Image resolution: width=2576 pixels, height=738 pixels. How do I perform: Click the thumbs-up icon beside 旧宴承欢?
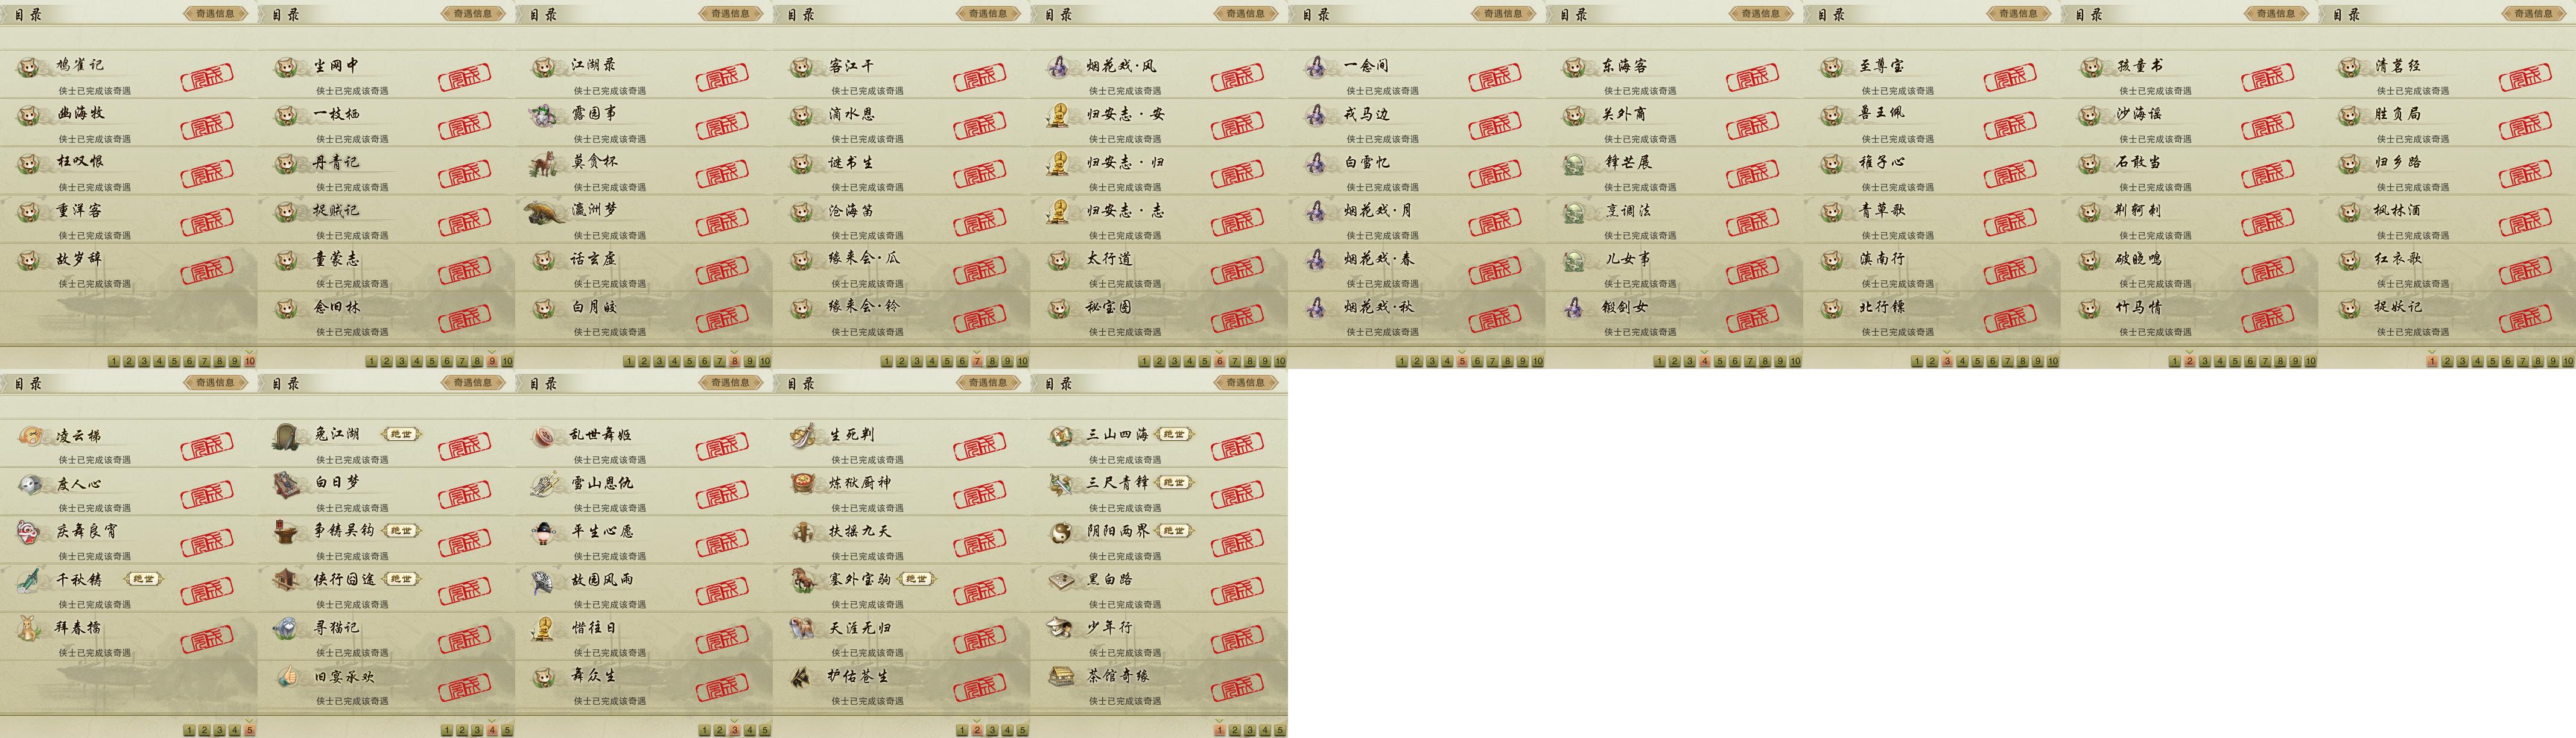coord(287,676)
